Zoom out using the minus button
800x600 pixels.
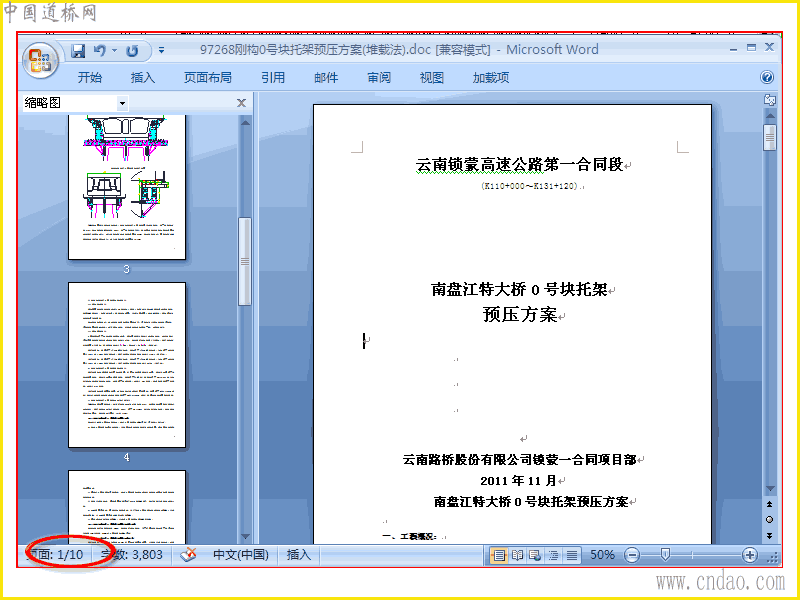[x=632, y=555]
